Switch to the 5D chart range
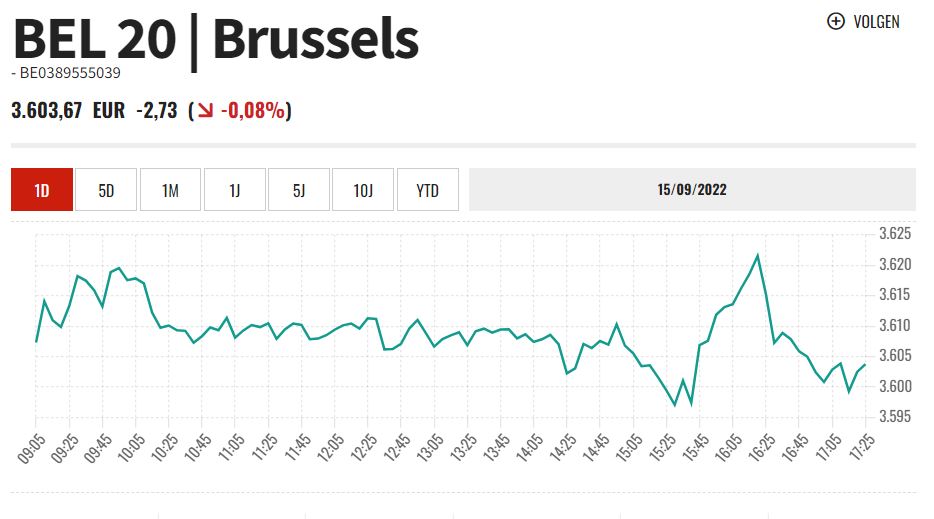 106,190
